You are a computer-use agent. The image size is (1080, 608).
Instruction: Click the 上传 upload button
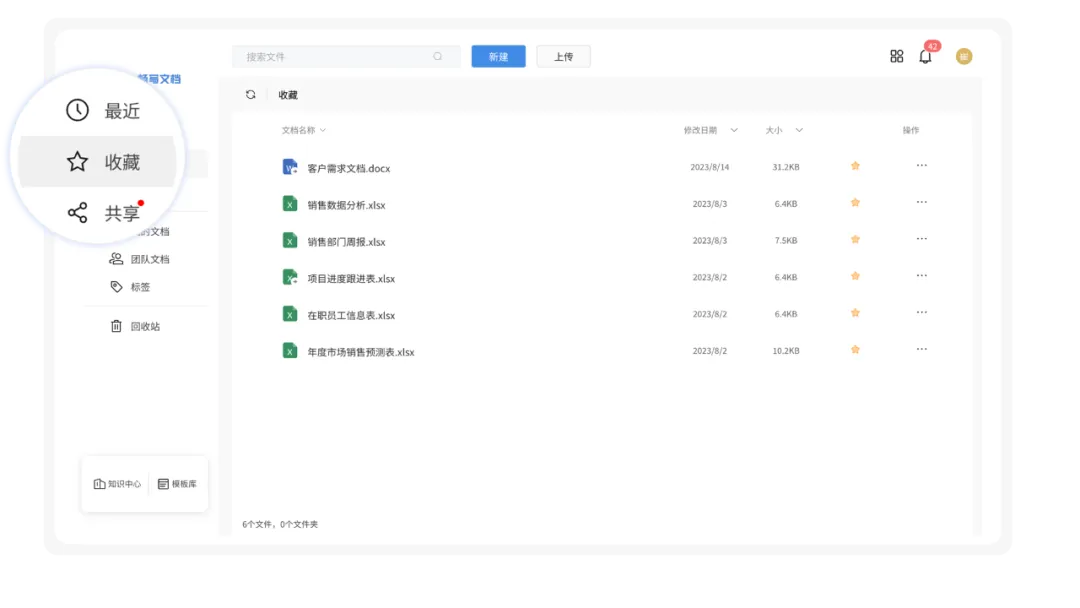click(563, 56)
